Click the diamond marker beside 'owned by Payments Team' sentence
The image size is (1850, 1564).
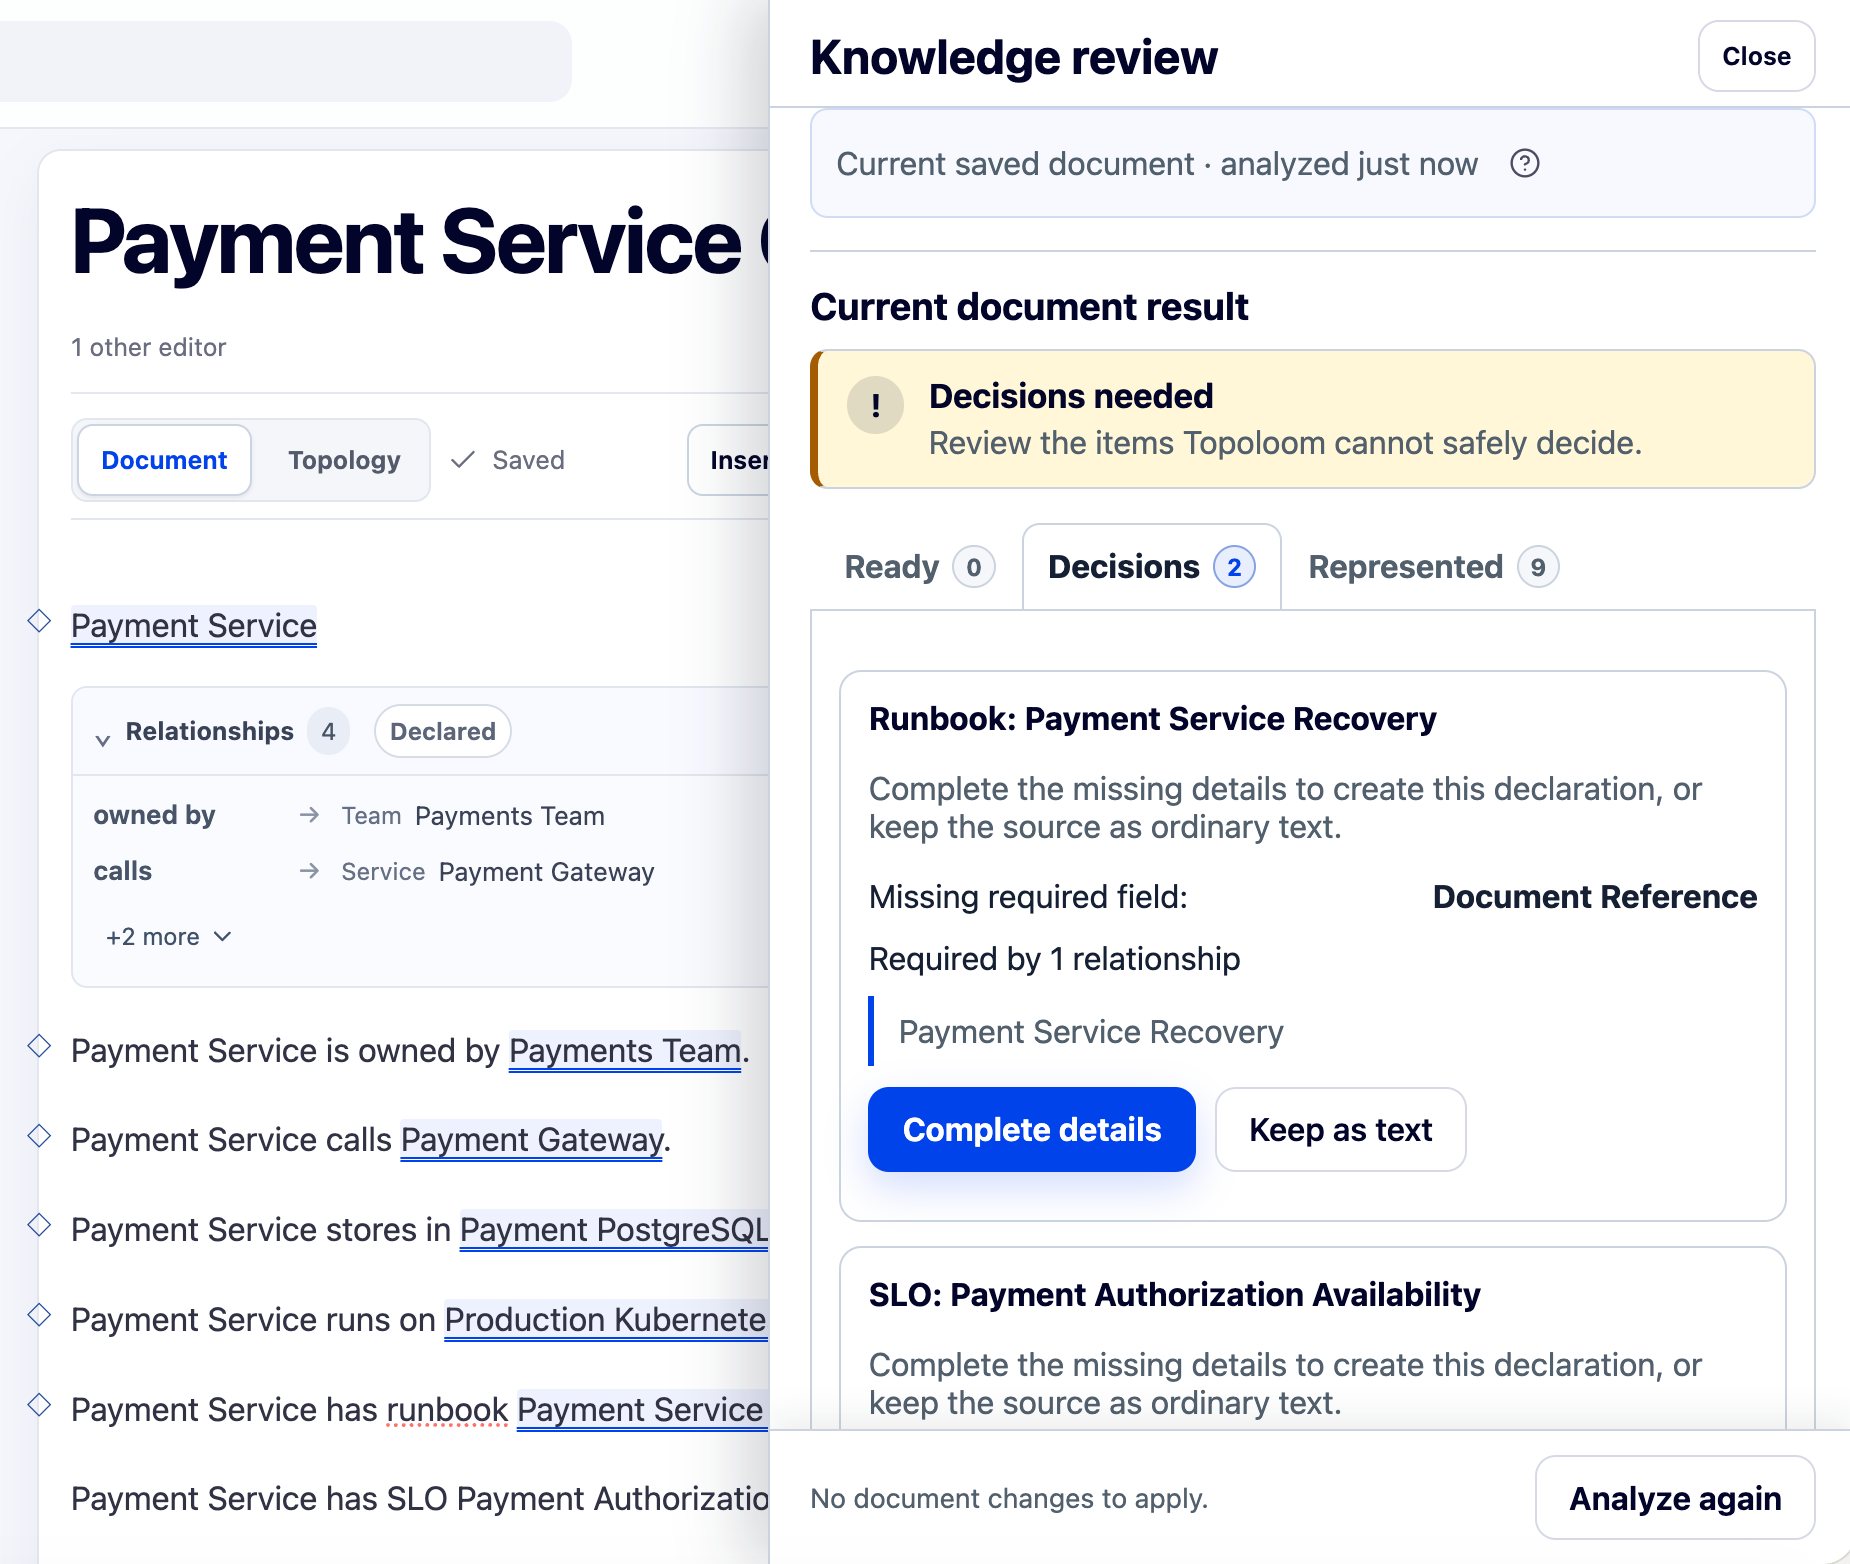(39, 1046)
